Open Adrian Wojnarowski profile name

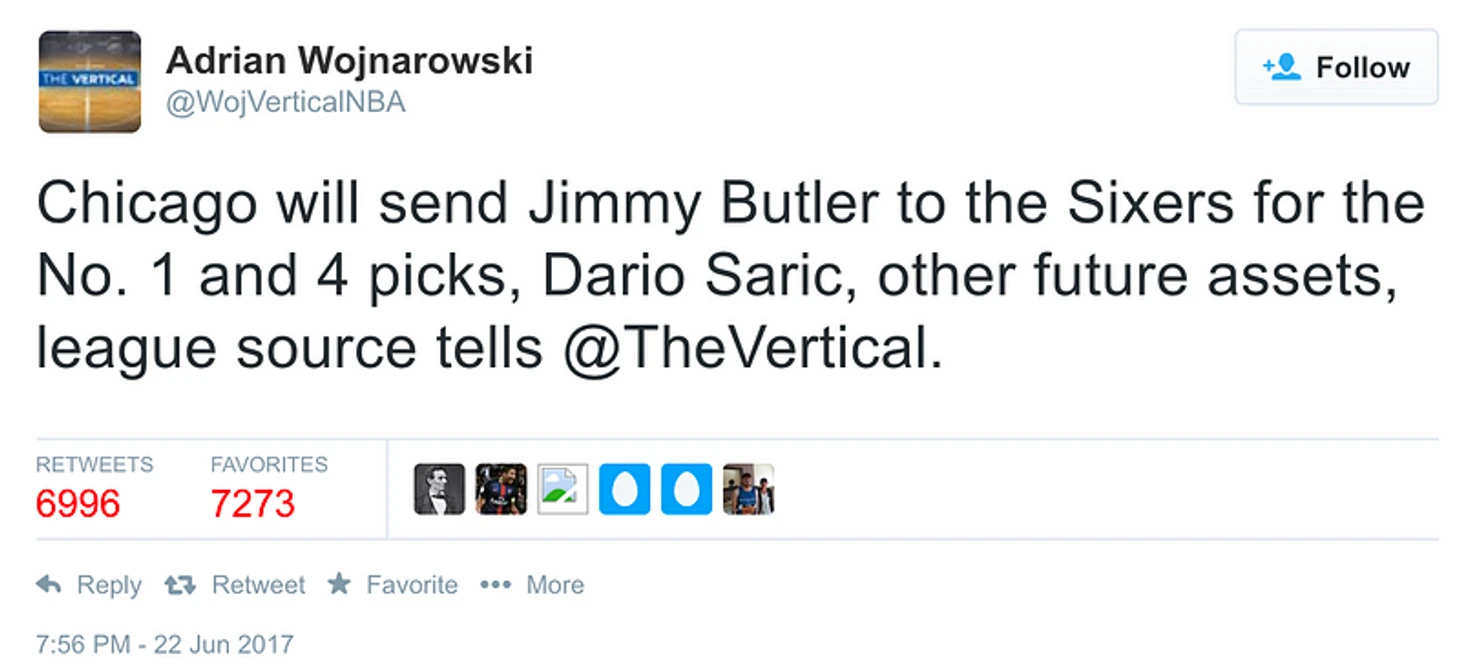349,60
